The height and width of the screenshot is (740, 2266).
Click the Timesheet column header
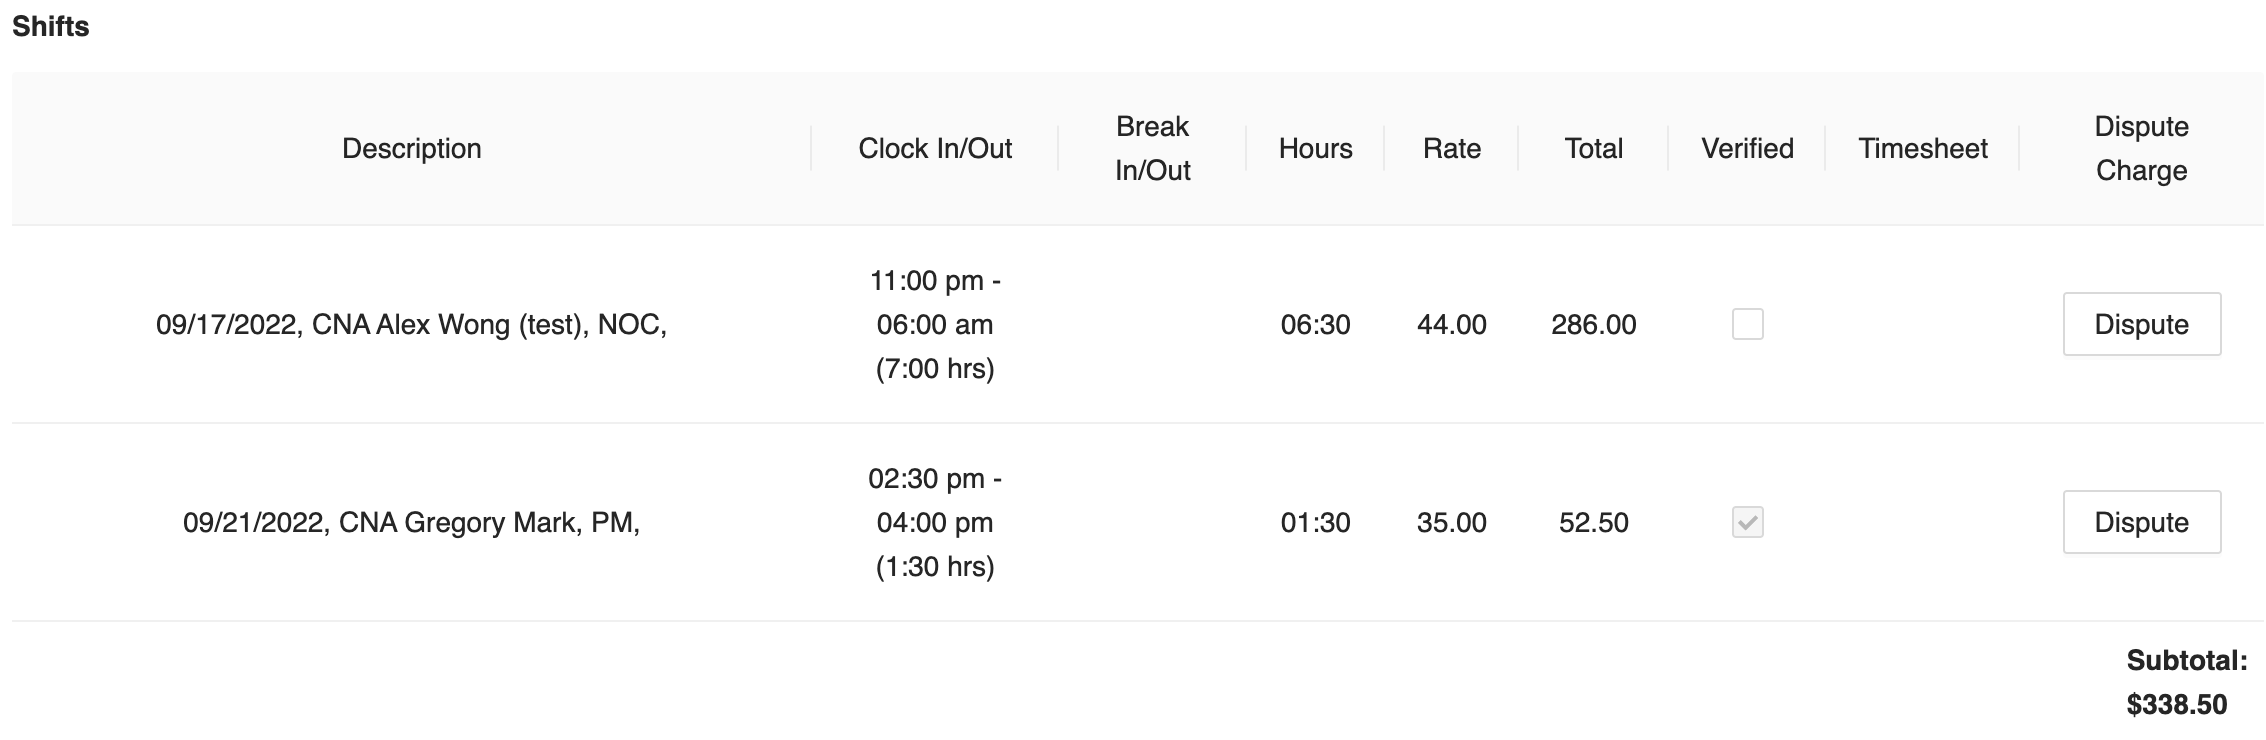click(1922, 148)
